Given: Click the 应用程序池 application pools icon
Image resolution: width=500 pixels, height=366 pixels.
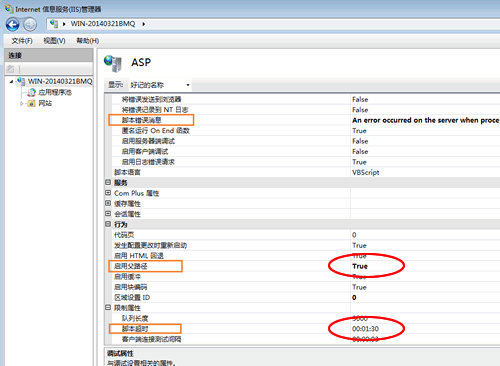Looking at the screenshot, I should tap(31, 92).
